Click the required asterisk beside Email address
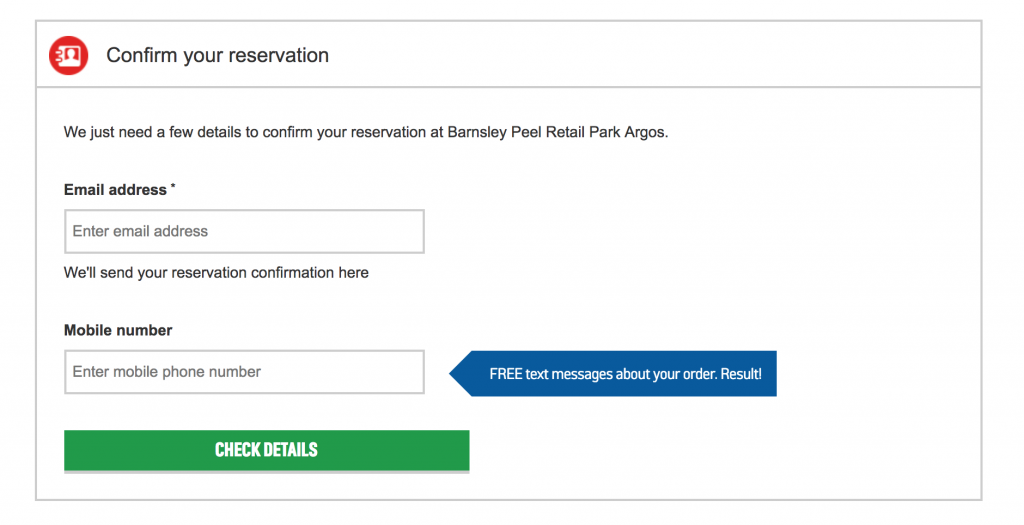Screen dimensions: 1024x525 coord(173,186)
